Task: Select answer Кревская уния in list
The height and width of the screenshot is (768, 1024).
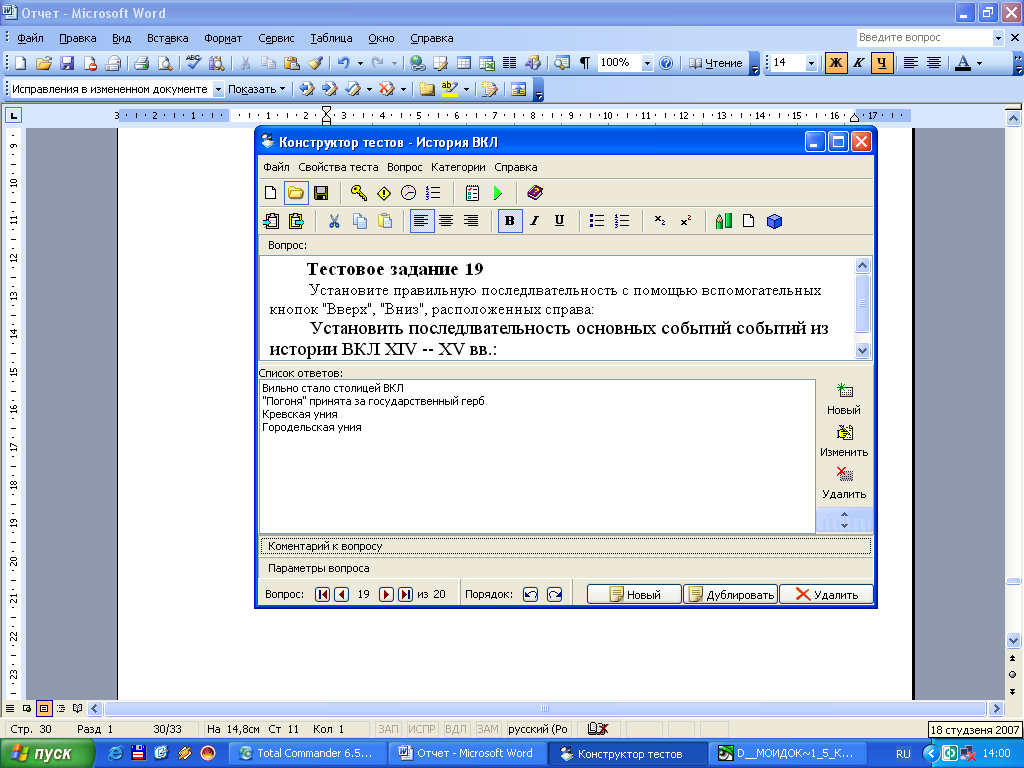Action: coord(300,414)
